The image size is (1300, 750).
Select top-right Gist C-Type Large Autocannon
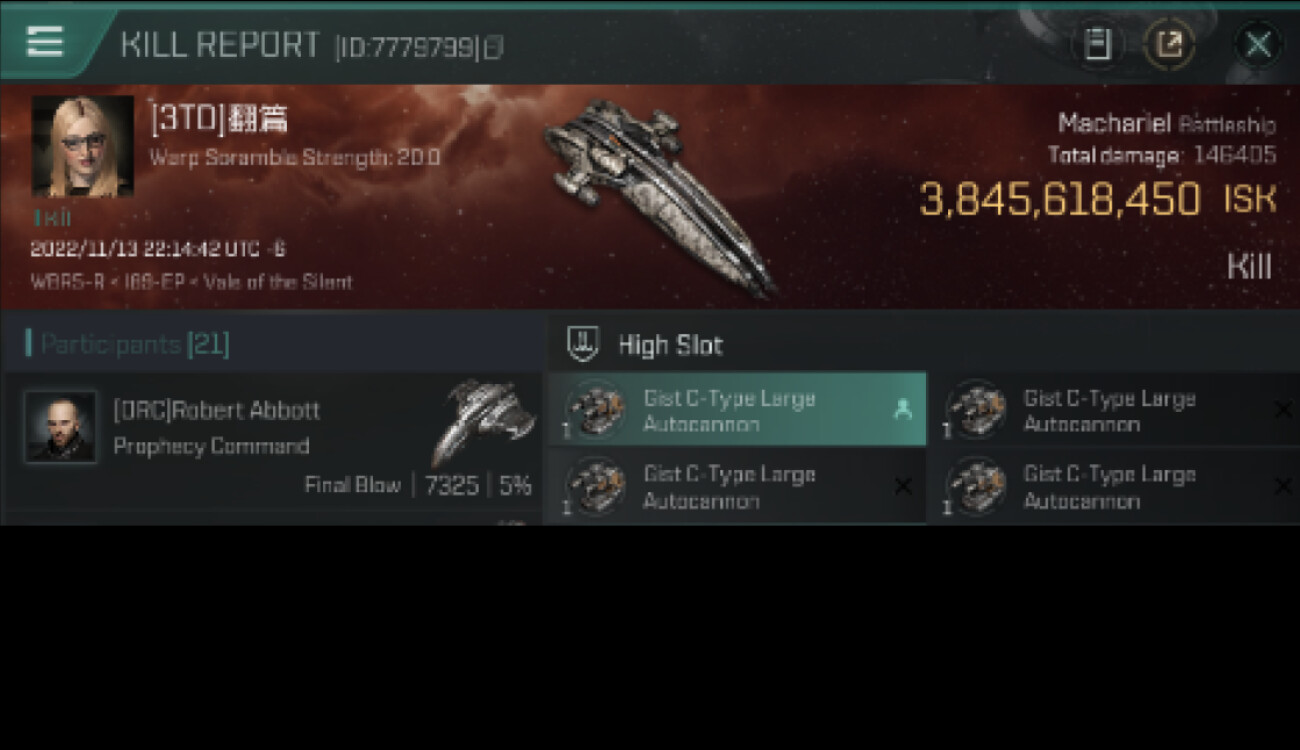tap(1120, 409)
